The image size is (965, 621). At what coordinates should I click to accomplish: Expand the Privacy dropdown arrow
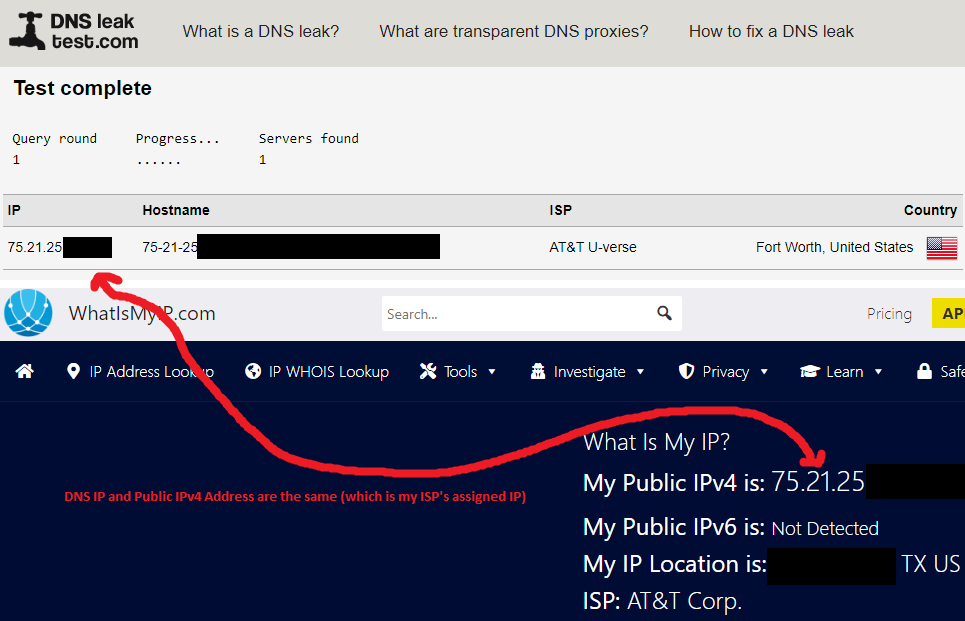point(764,372)
